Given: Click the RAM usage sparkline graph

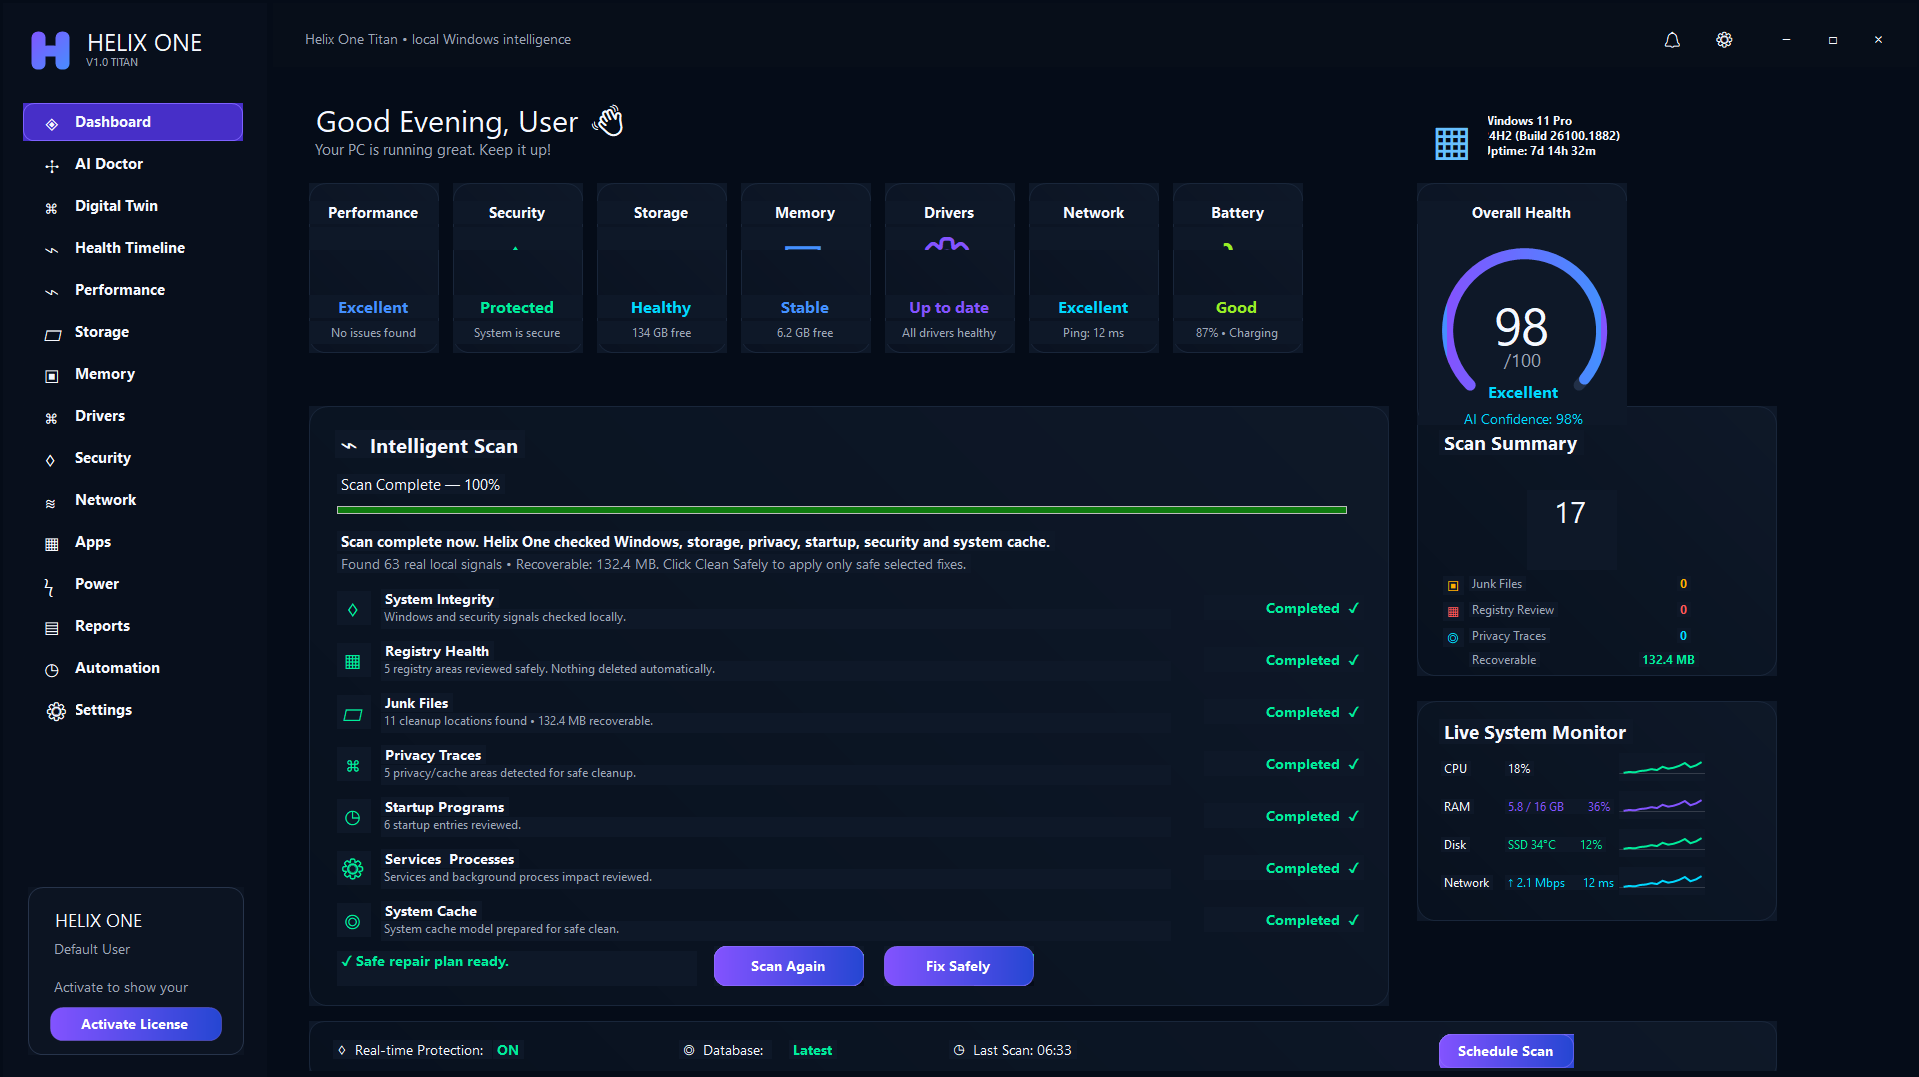Looking at the screenshot, I should click(1662, 806).
